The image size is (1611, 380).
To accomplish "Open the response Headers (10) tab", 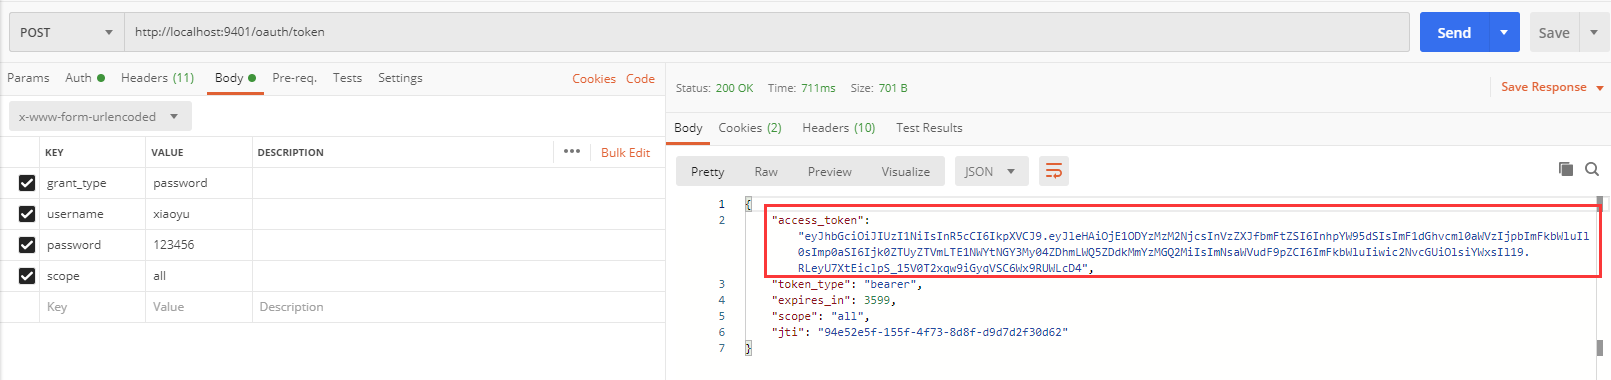I will point(838,128).
